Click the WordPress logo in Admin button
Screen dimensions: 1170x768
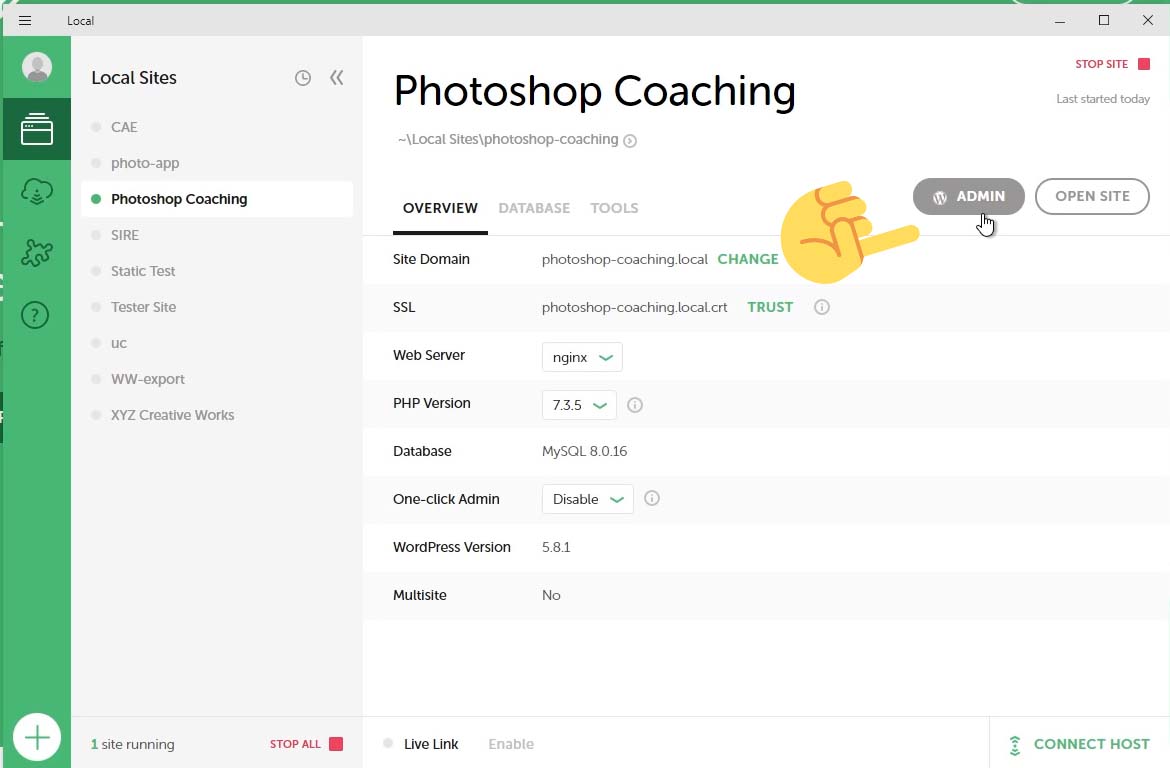(x=940, y=197)
